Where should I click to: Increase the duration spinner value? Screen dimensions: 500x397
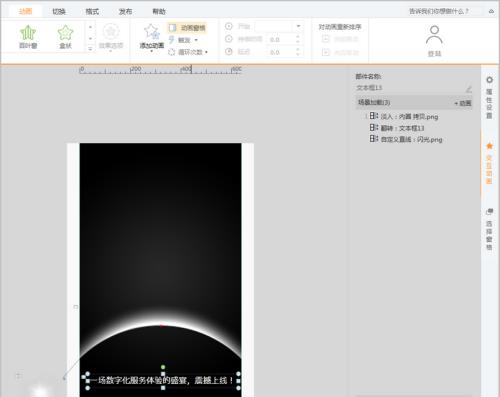(298, 37)
